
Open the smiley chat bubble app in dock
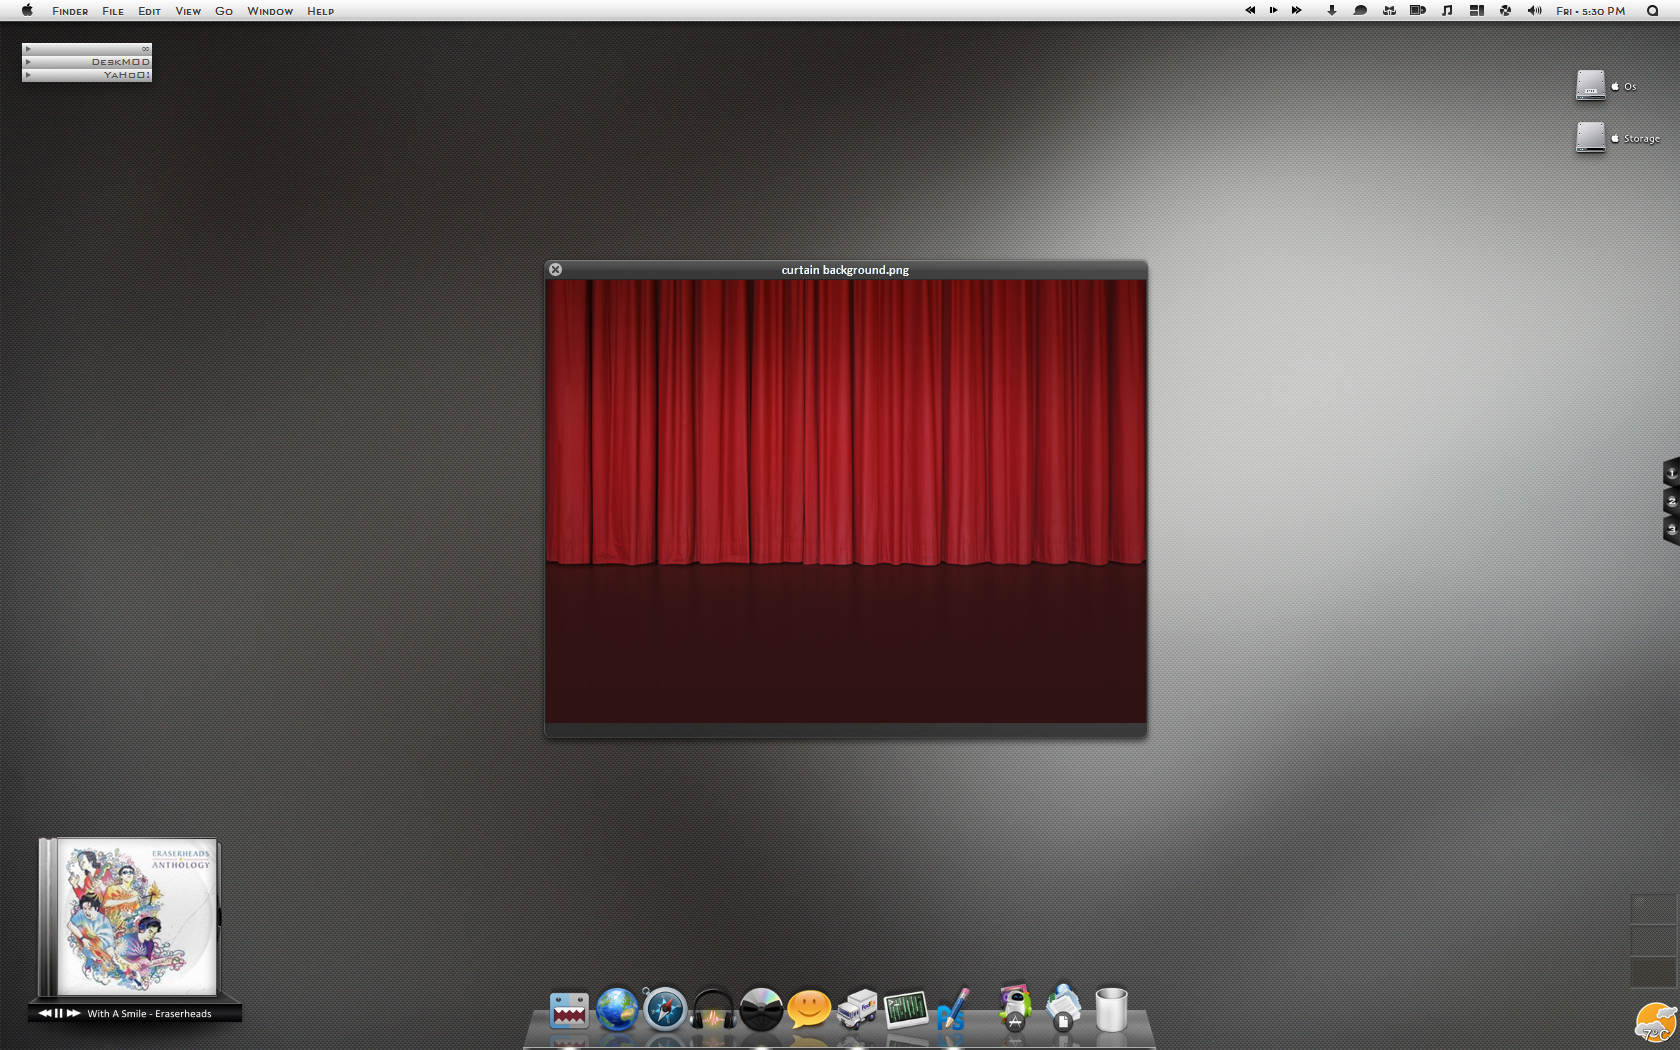(809, 1009)
